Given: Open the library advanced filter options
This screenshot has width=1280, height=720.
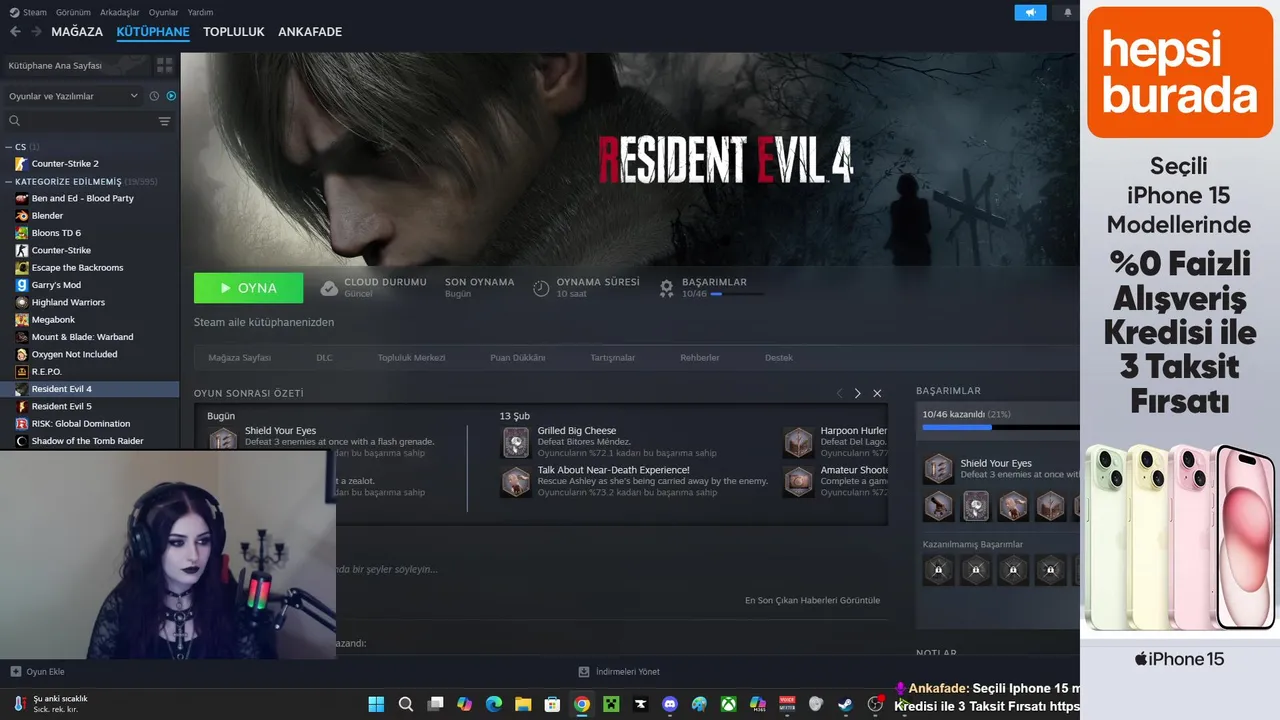Looking at the screenshot, I should point(164,121).
